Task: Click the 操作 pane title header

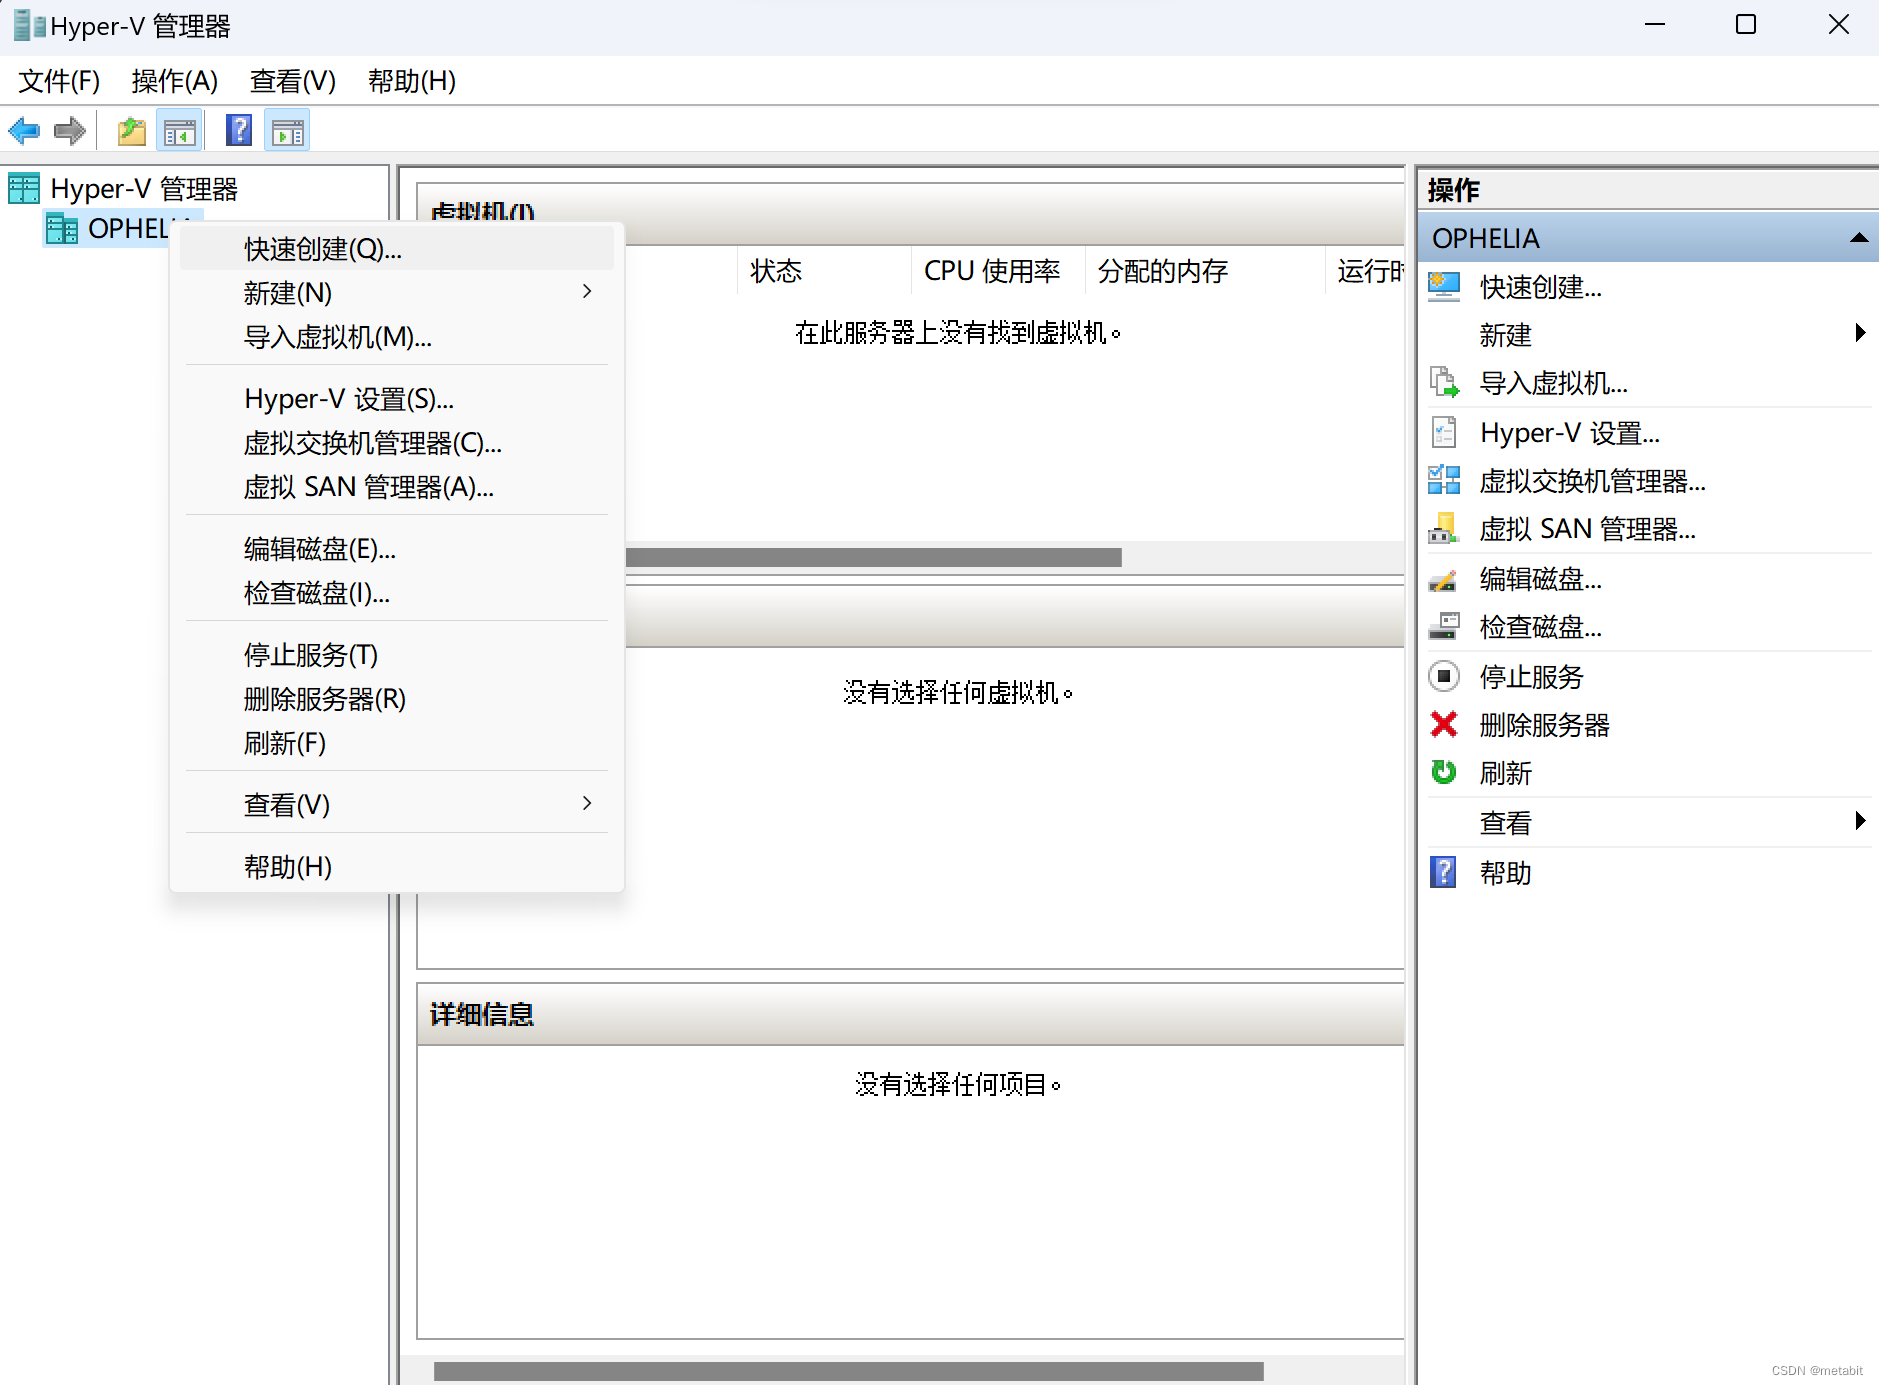Action: pyautogui.click(x=1647, y=189)
